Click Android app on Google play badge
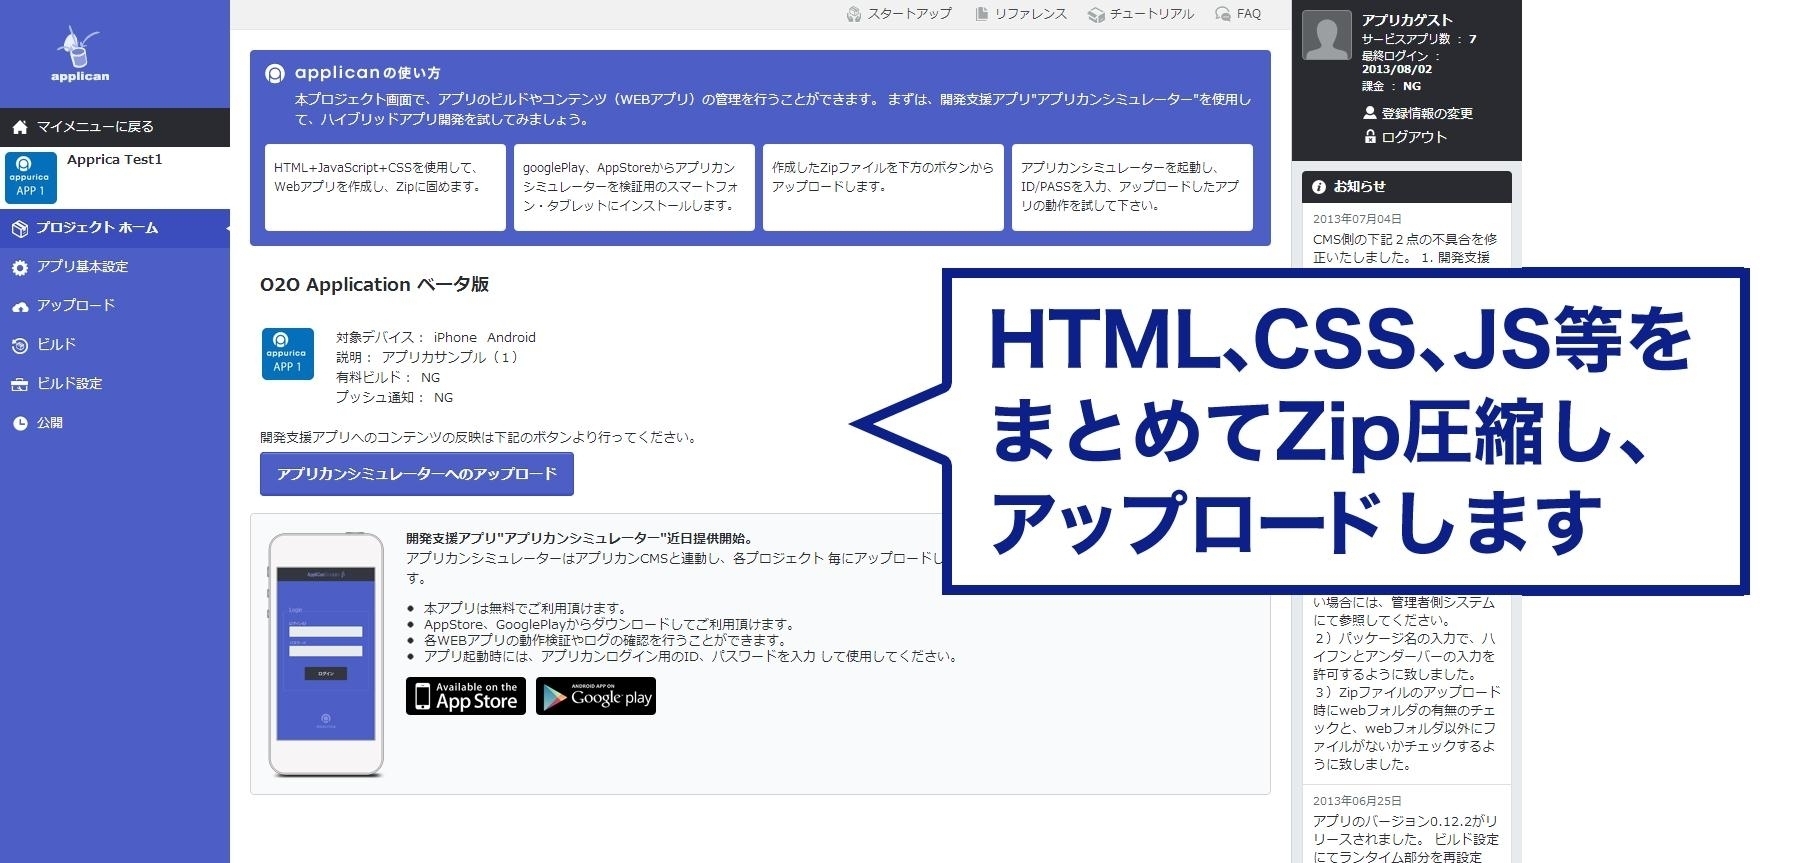This screenshot has width=1800, height=863. (x=596, y=696)
